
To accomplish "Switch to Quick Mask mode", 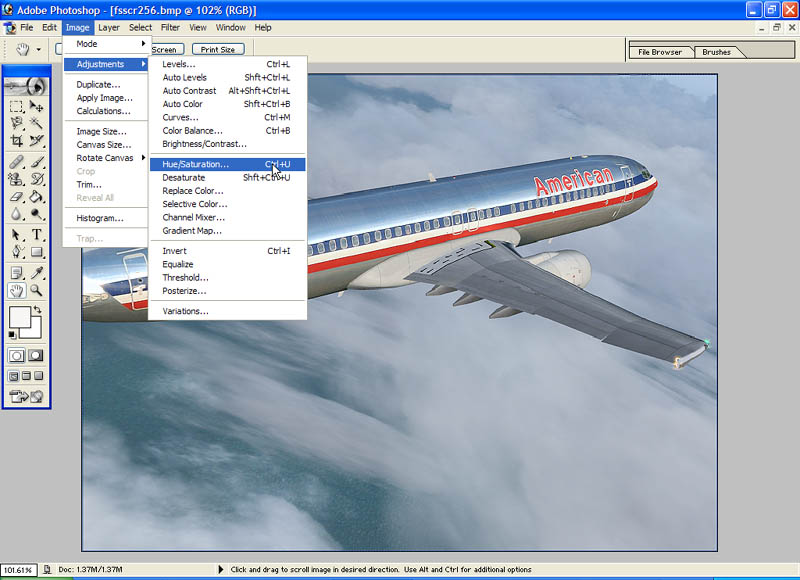I will (x=37, y=355).
